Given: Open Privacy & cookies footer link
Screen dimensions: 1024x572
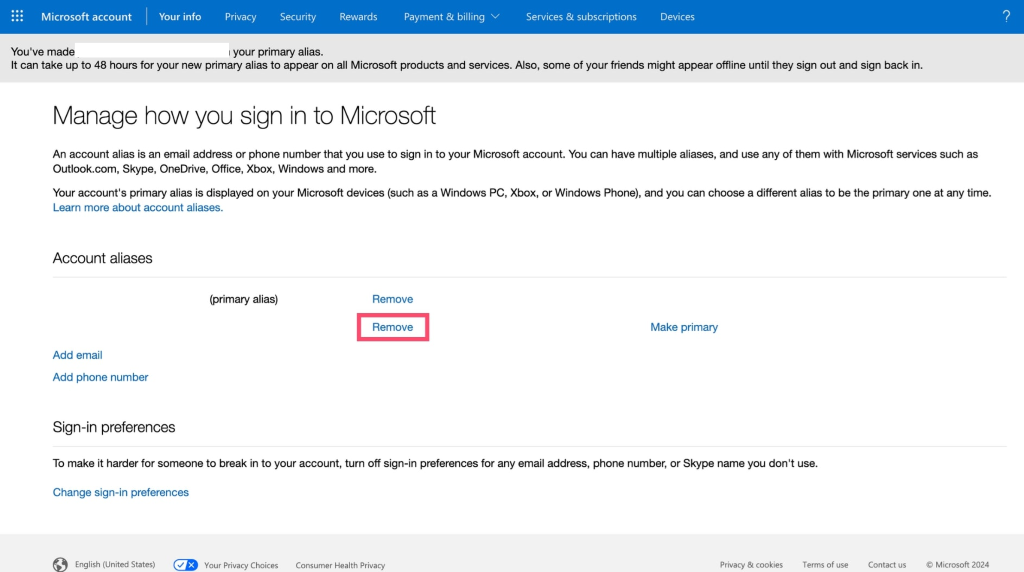Looking at the screenshot, I should point(751,564).
